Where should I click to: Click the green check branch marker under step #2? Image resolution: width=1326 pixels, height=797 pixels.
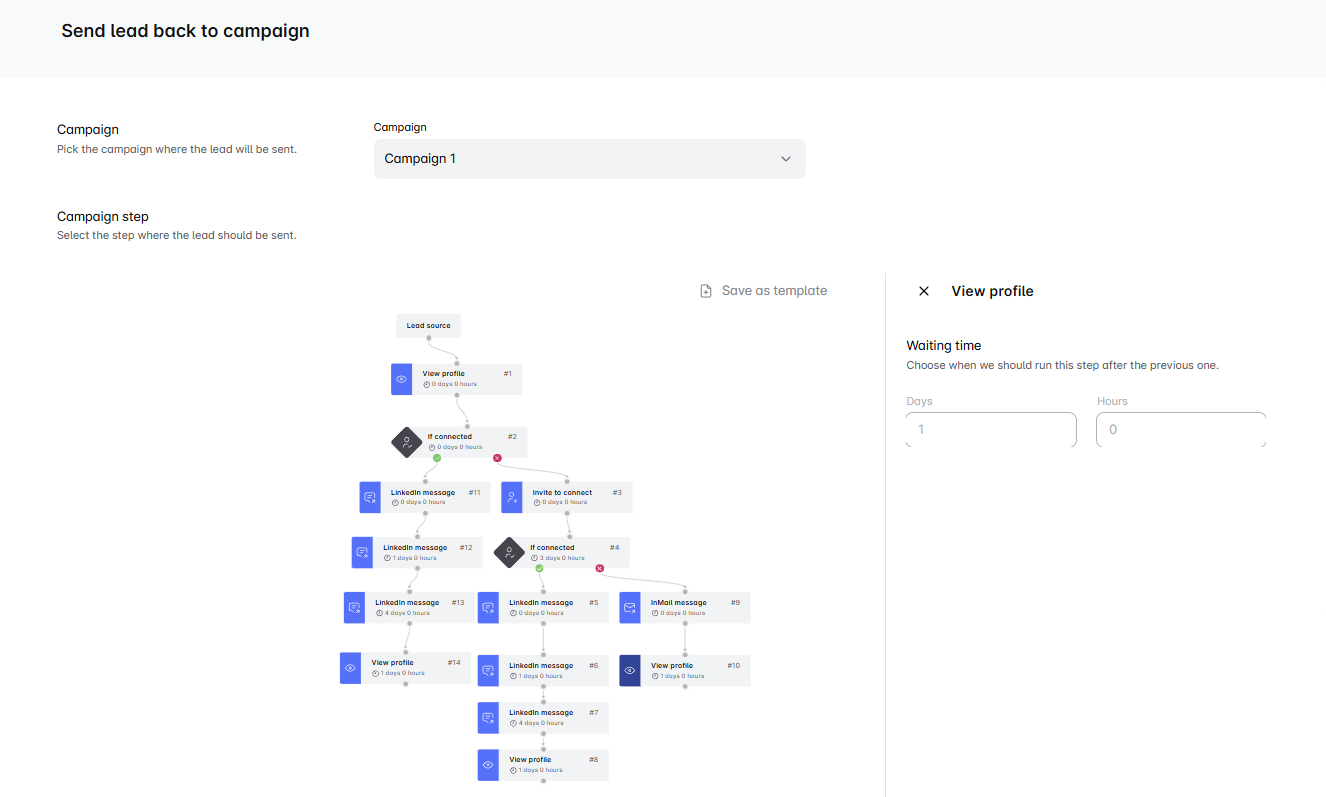437,458
